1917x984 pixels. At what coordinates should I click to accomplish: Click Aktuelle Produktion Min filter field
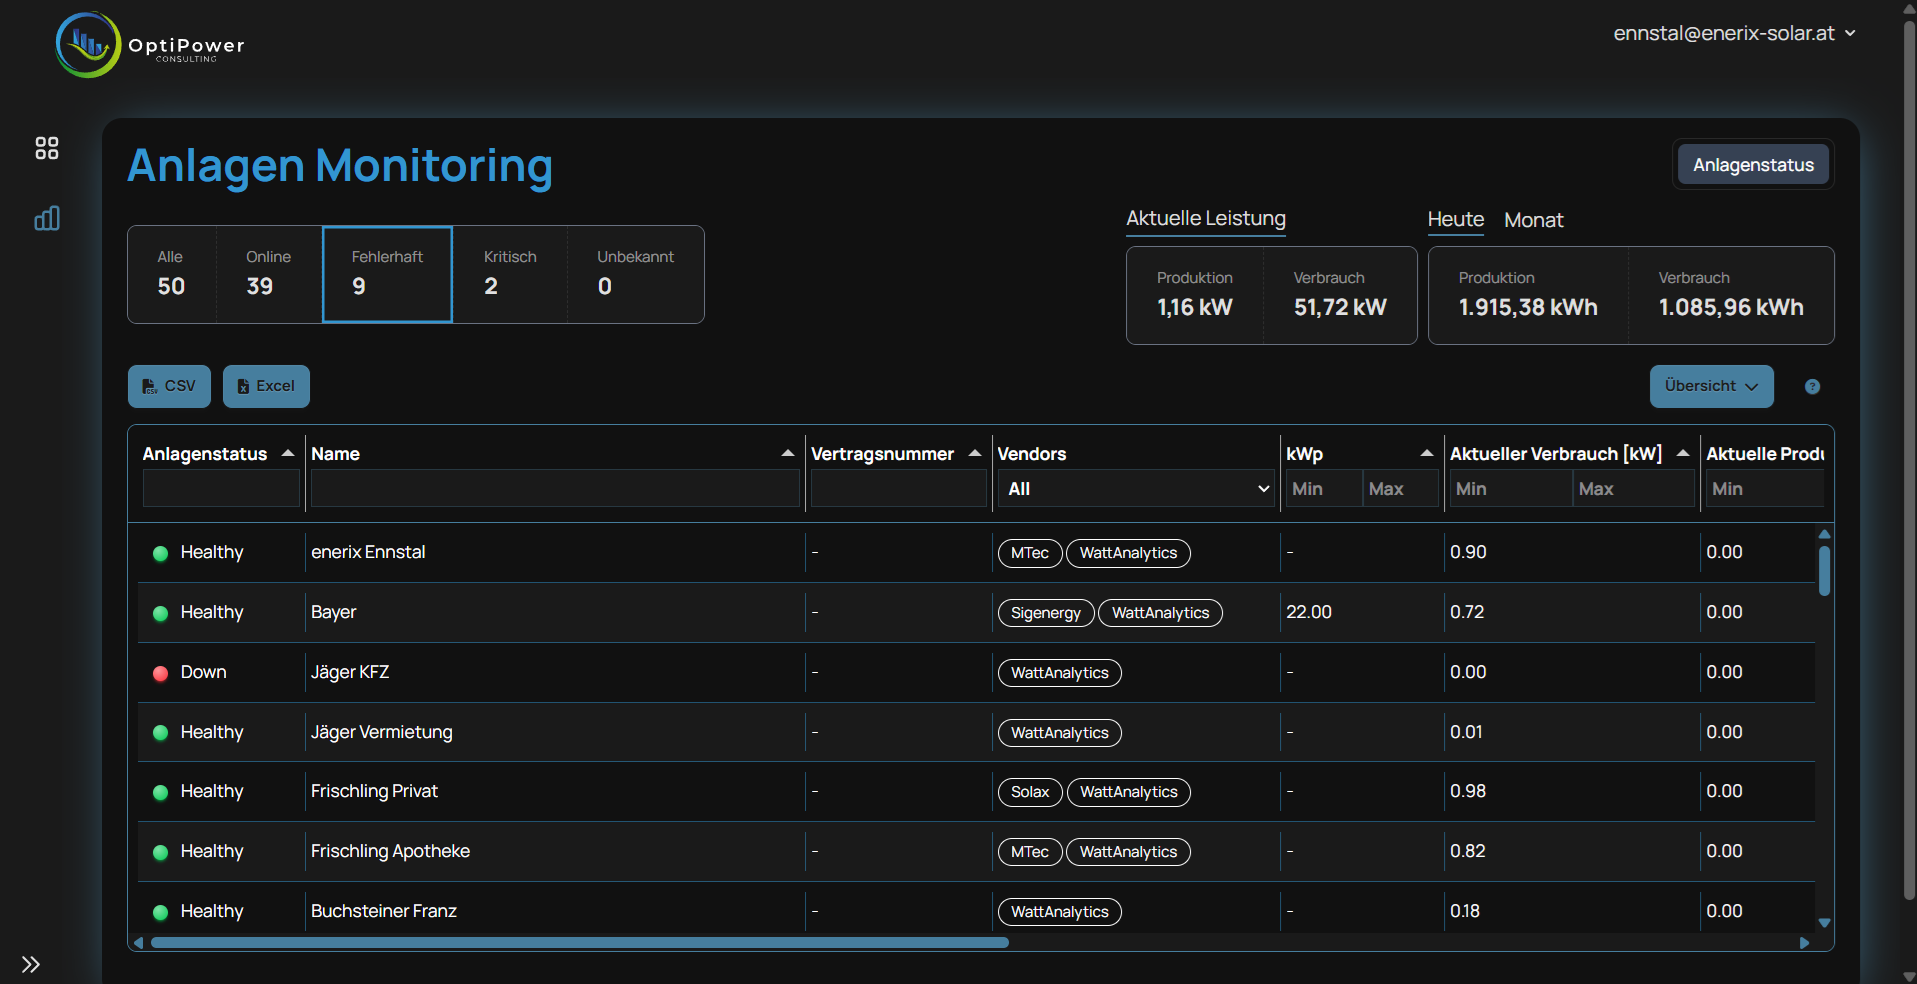(x=1764, y=489)
